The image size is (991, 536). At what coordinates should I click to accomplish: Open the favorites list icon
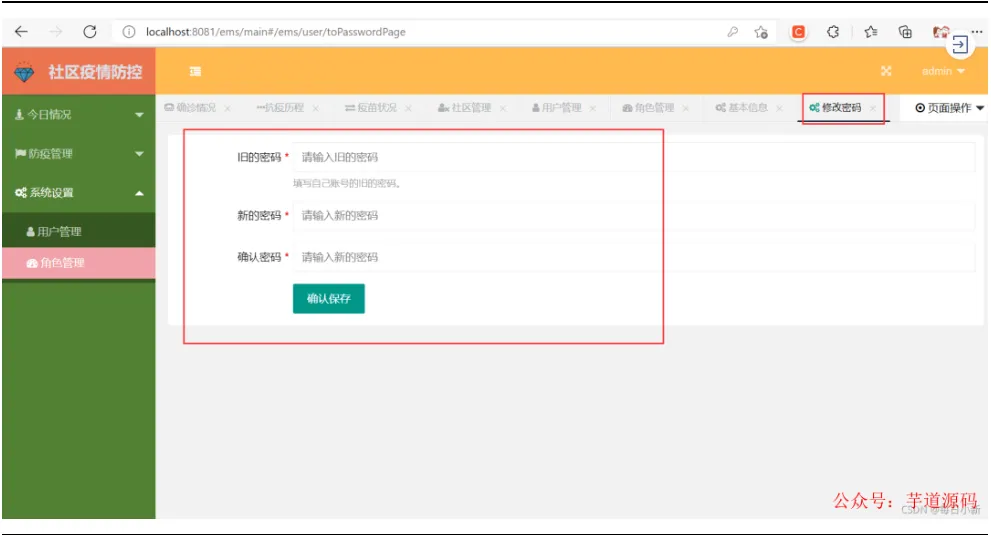[870, 32]
